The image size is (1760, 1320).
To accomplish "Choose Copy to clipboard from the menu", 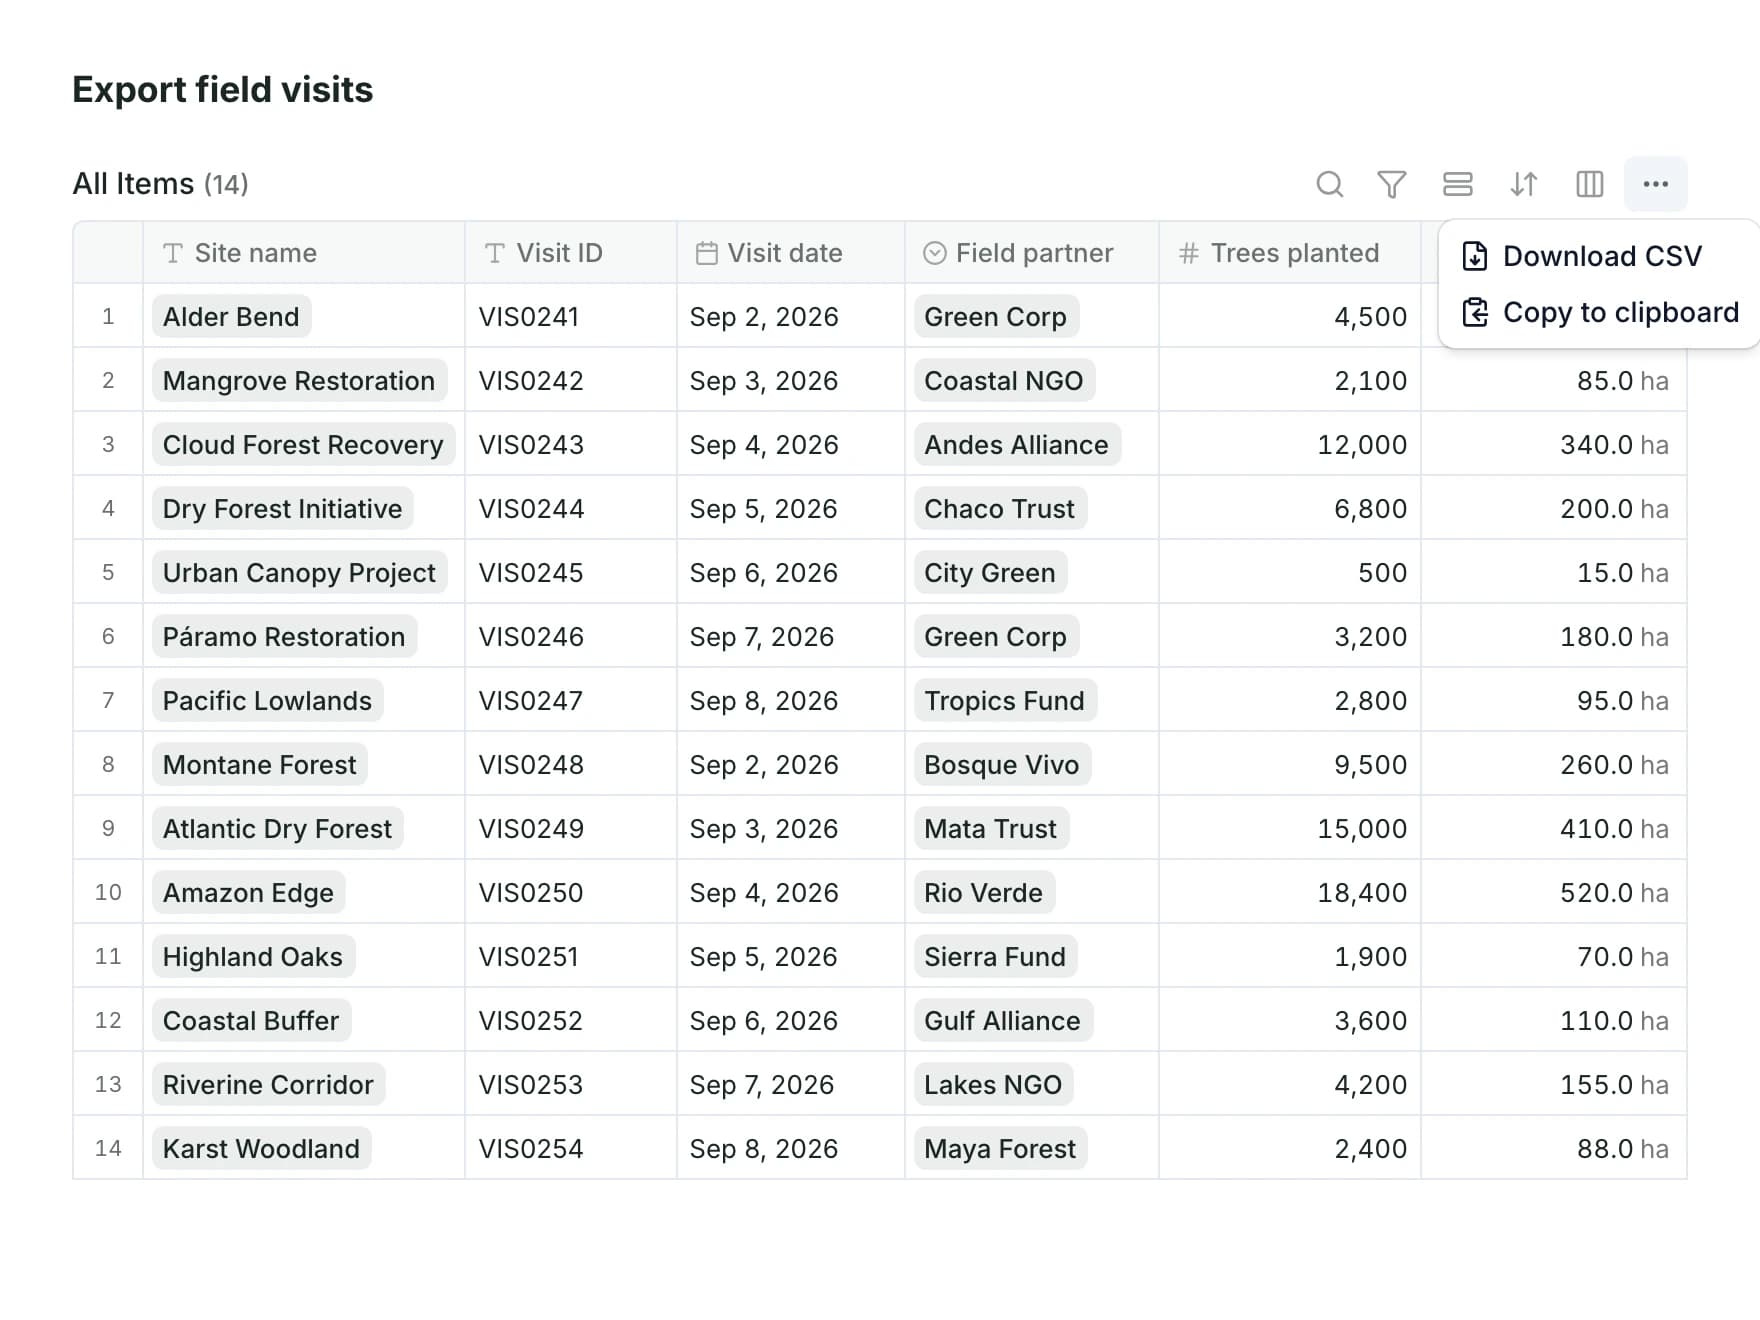I will pos(1599,312).
